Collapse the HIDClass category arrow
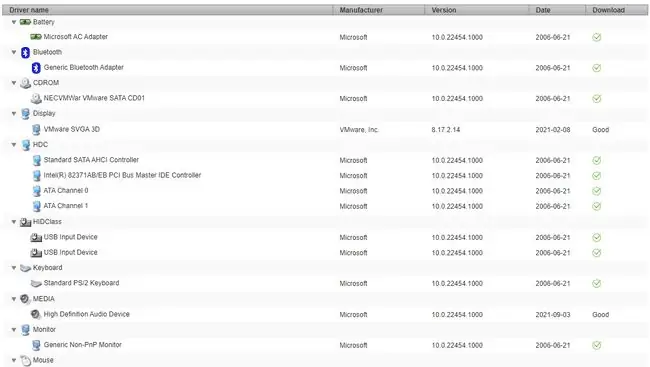Viewport: 650px width, 367px height. 14,222
